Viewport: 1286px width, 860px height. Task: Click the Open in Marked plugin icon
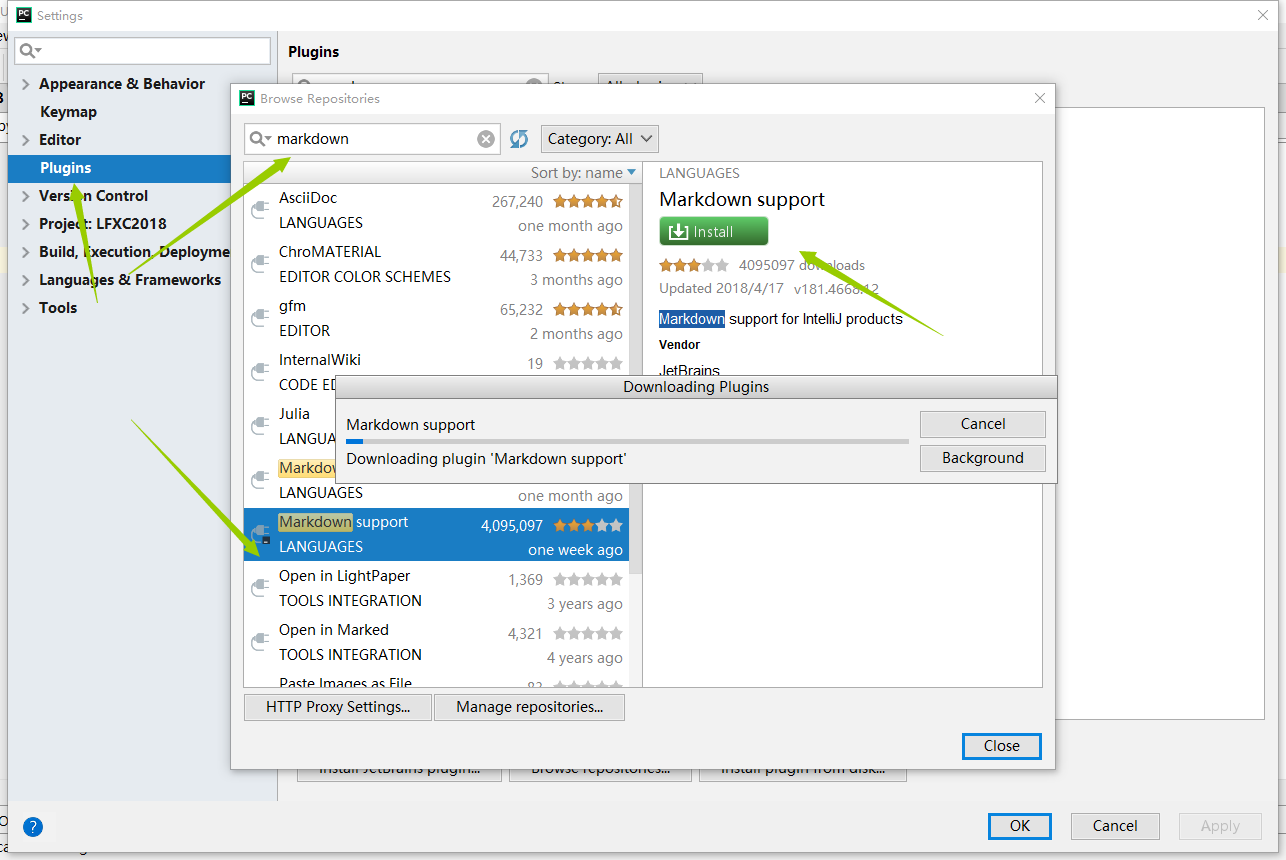[260, 642]
